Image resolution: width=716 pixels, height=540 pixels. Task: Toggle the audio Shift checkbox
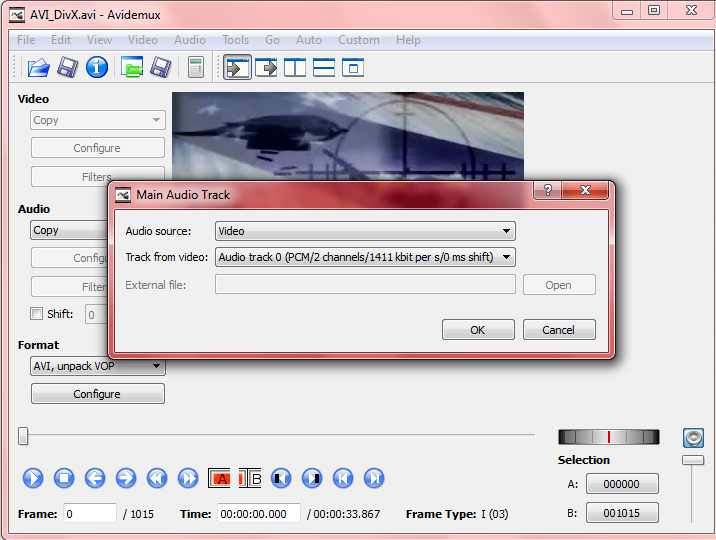pyautogui.click(x=36, y=314)
